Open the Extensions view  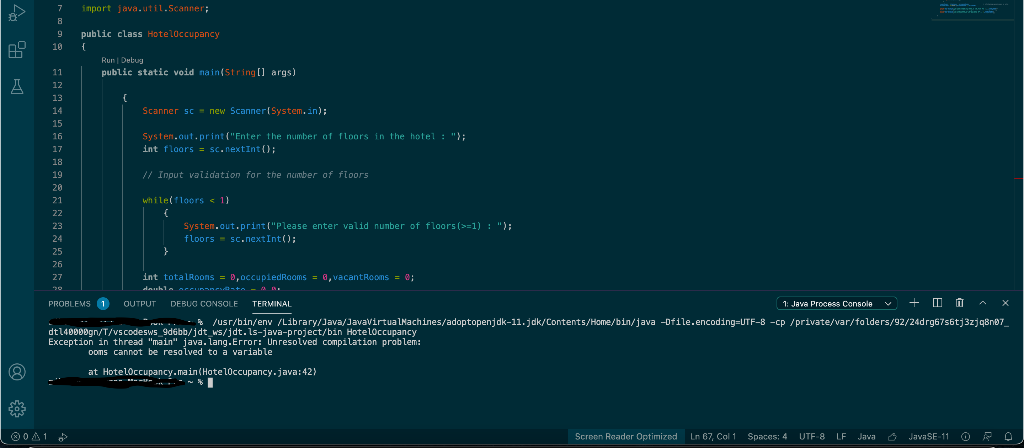pyautogui.click(x=17, y=50)
